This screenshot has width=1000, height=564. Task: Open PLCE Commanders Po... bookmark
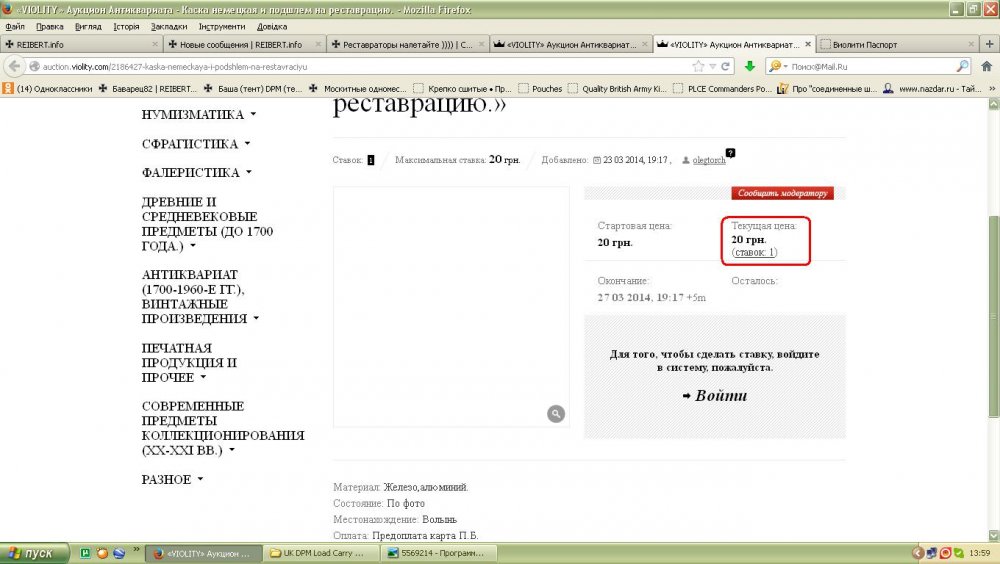tap(723, 89)
